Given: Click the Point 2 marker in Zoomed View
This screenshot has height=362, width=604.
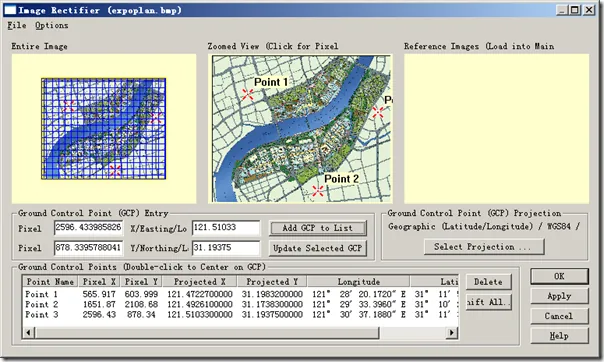Looking at the screenshot, I should pos(318,191).
